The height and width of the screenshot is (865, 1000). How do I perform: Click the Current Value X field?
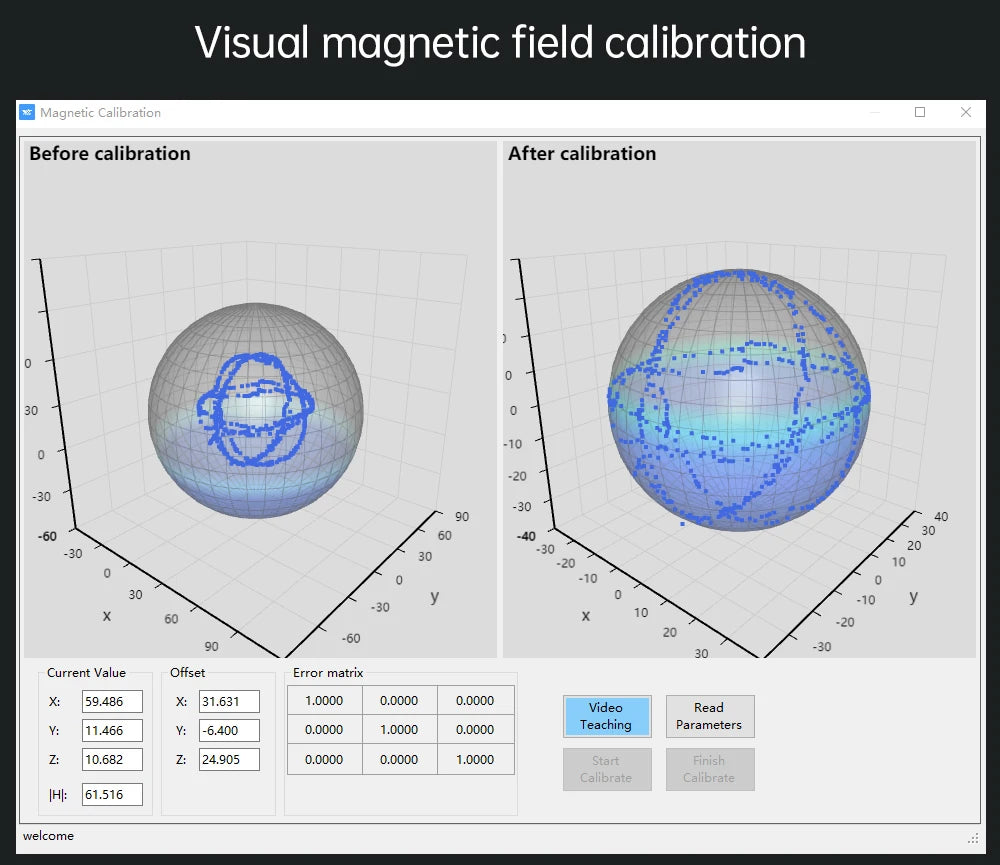click(112, 701)
